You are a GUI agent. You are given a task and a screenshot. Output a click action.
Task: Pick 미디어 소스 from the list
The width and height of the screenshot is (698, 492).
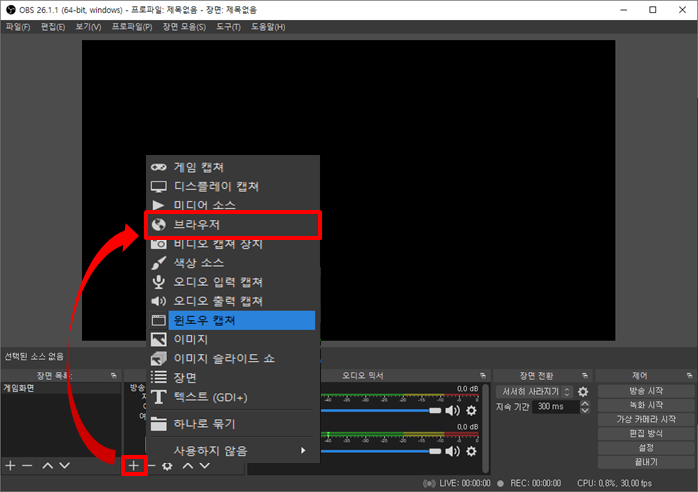[x=233, y=205]
